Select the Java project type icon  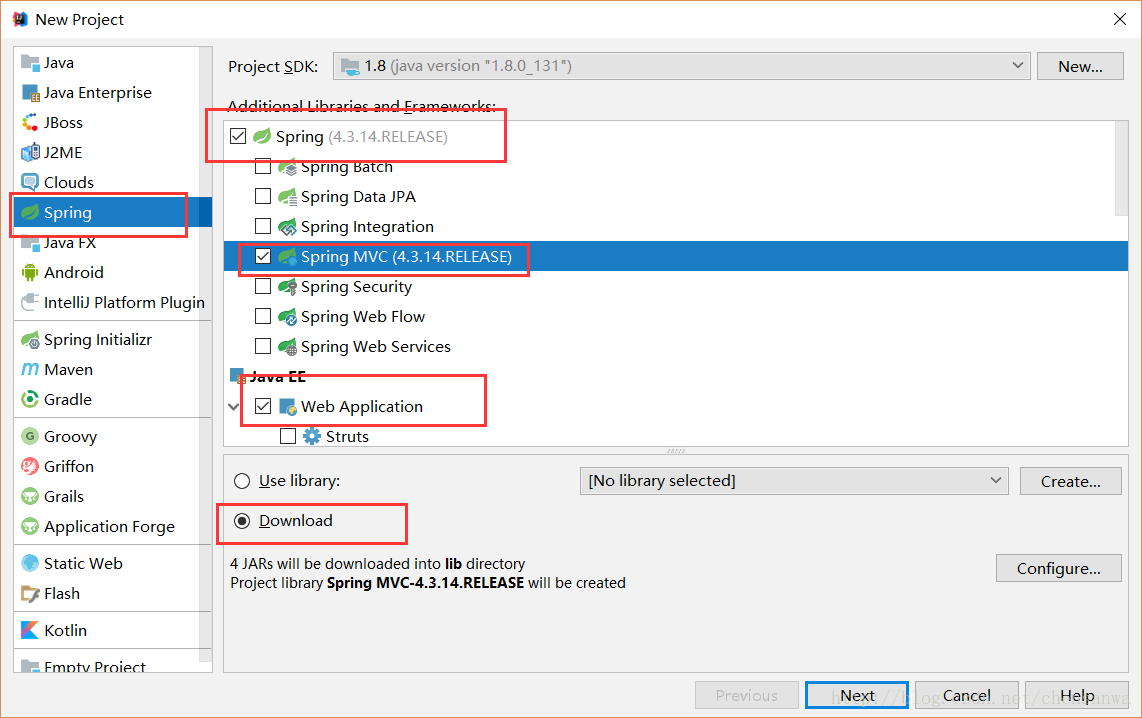tap(30, 63)
